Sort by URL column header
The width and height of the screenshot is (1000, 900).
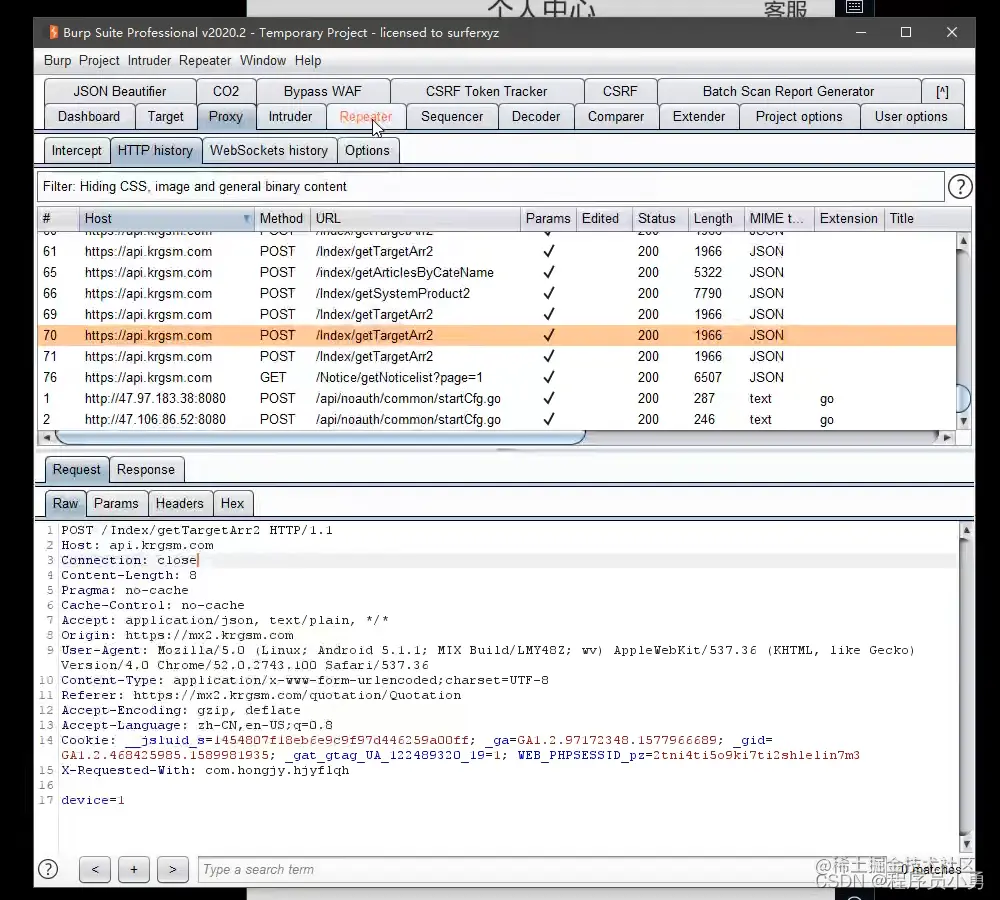coord(415,219)
